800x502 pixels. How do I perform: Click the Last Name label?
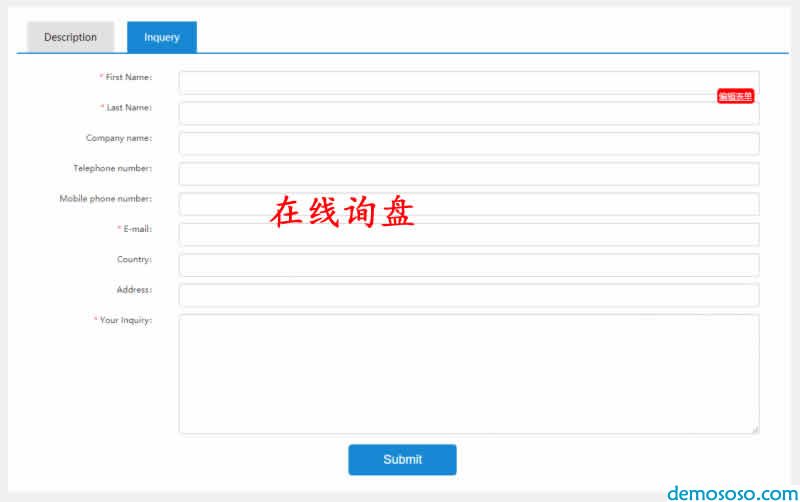pyautogui.click(x=129, y=108)
